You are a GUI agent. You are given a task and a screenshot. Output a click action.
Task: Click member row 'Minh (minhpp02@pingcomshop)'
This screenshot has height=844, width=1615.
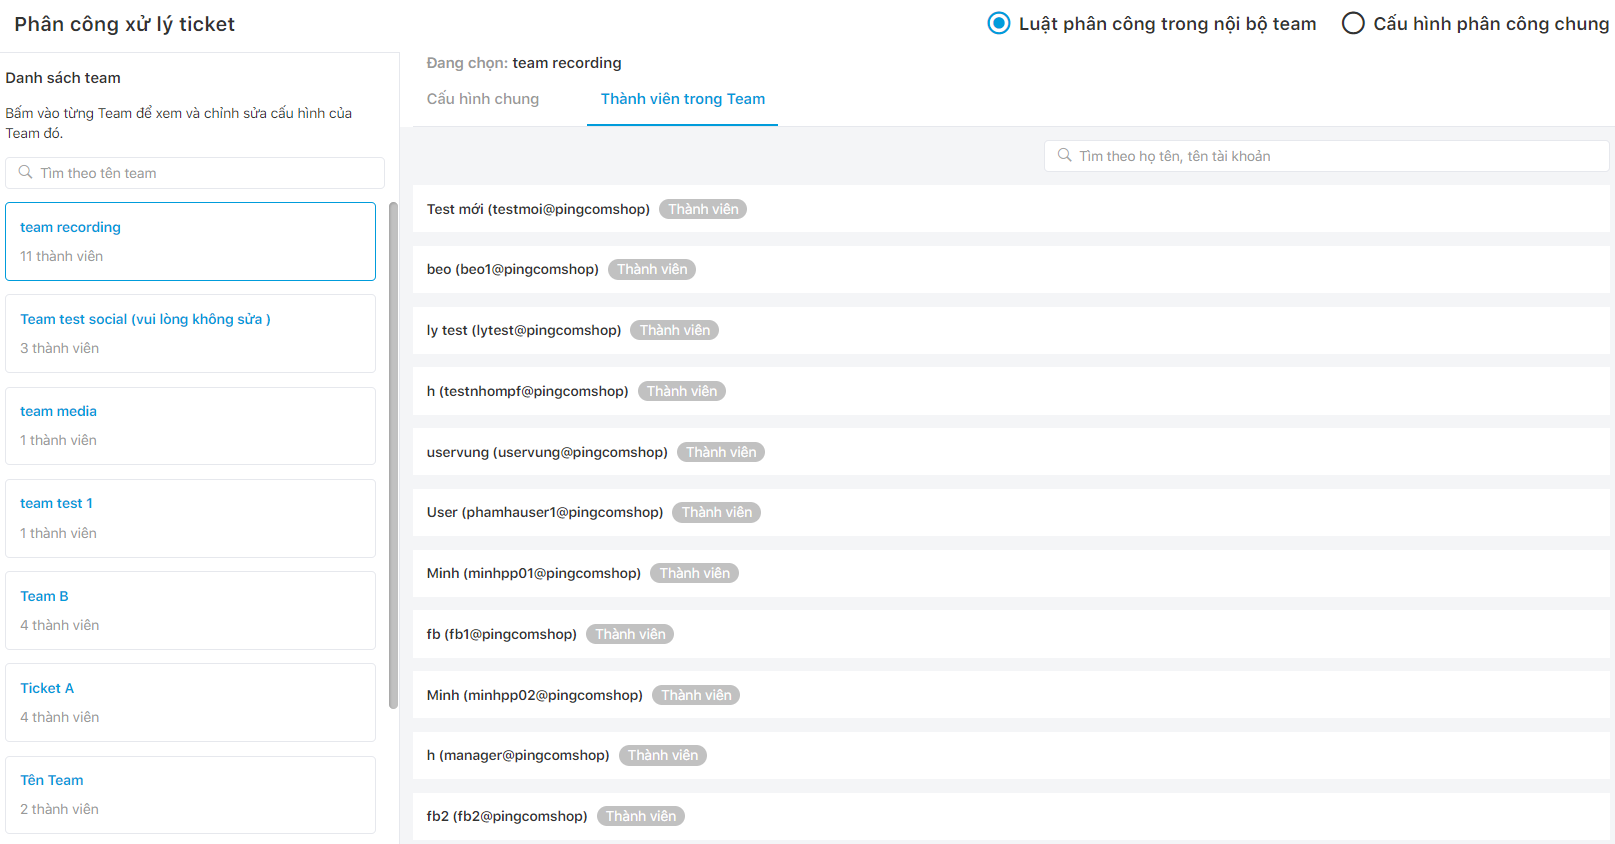click(1011, 695)
